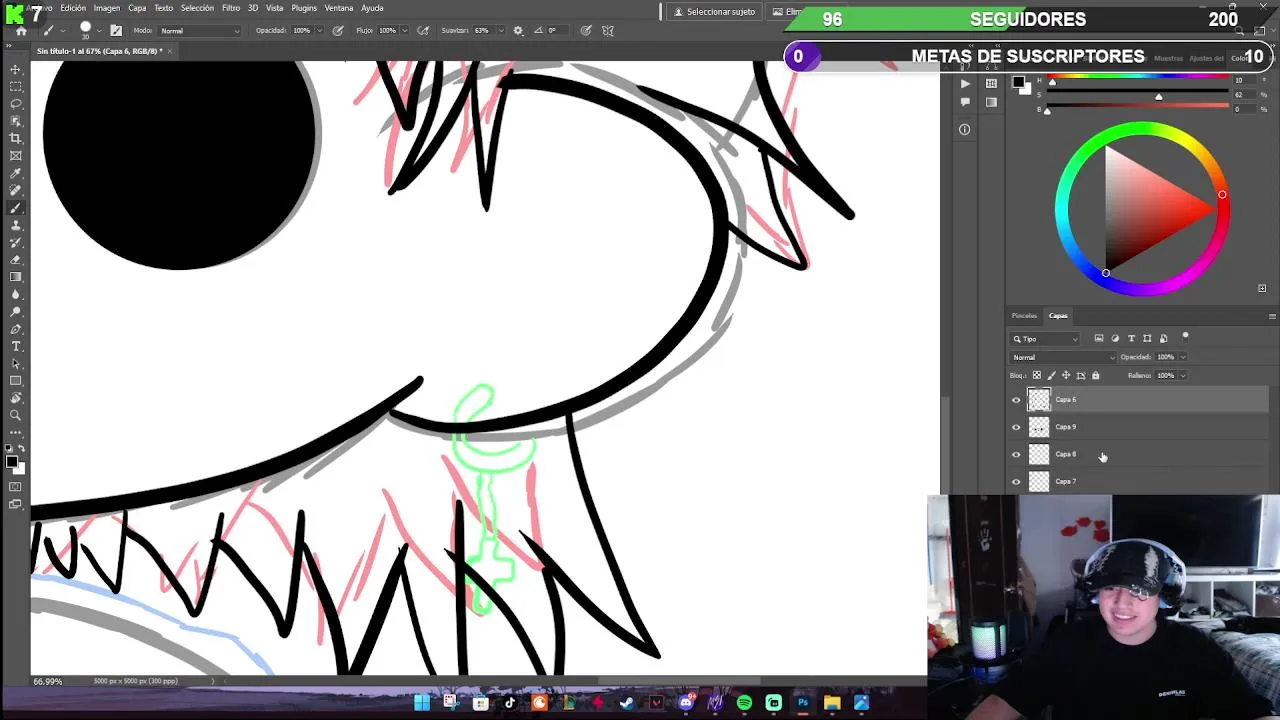
Task: Open the Filtro menu
Action: (231, 8)
